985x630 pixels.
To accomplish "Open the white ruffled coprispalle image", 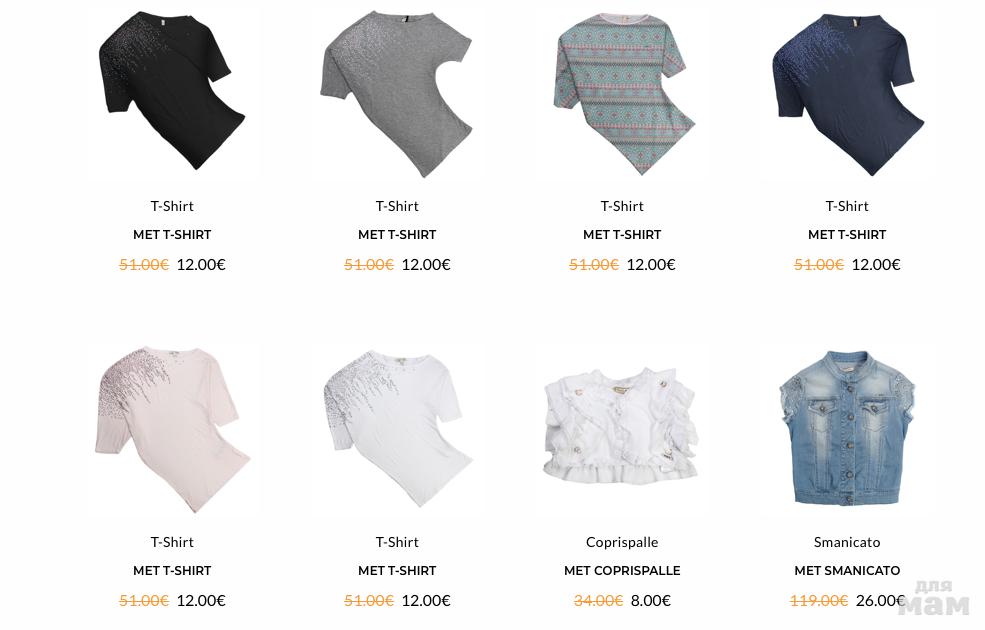I will 621,426.
